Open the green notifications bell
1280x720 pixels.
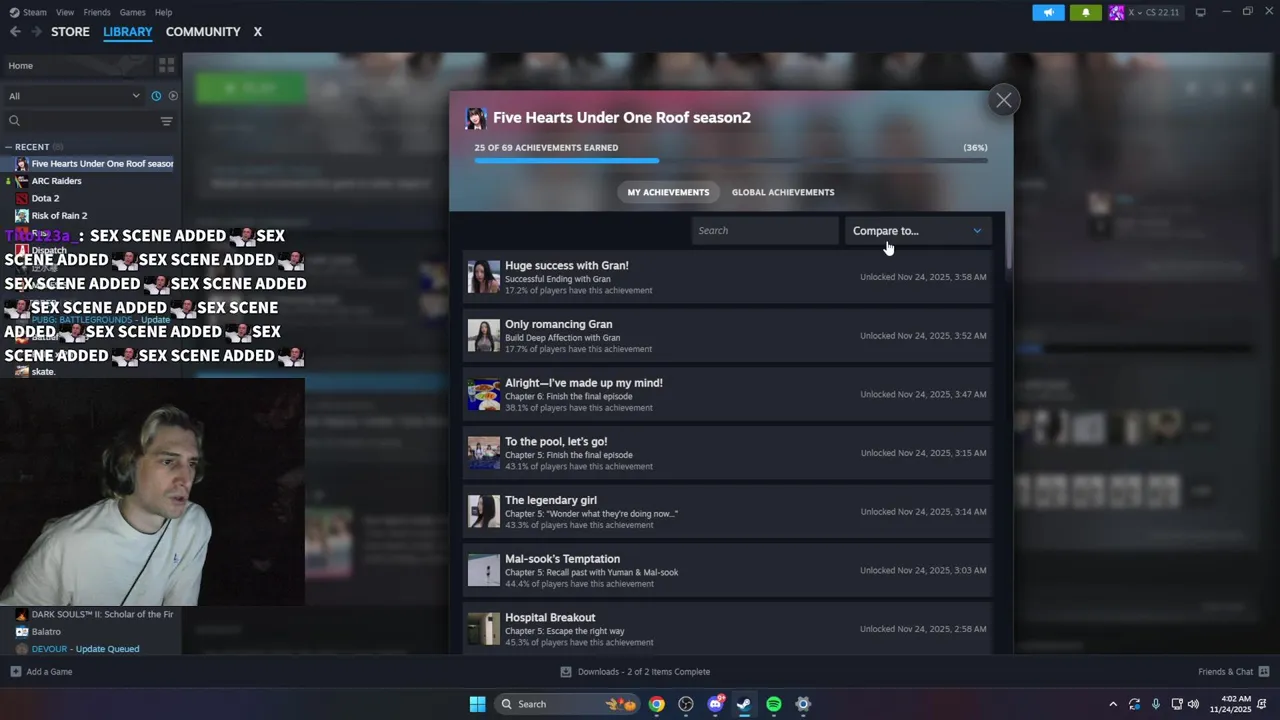click(1086, 12)
